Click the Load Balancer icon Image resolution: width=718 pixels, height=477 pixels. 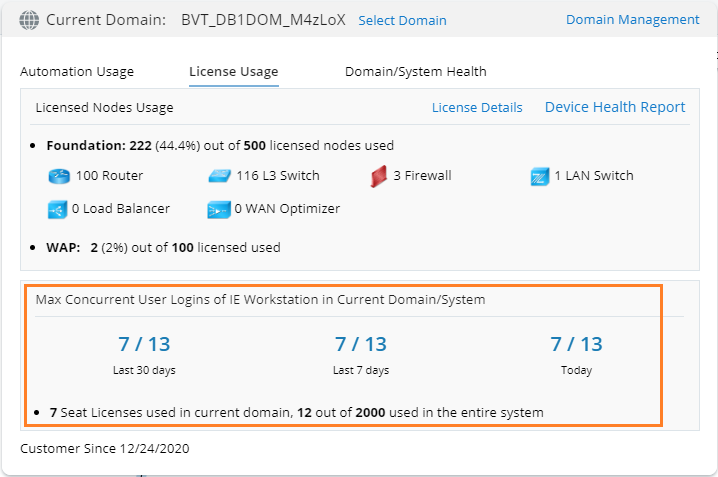tap(57, 209)
